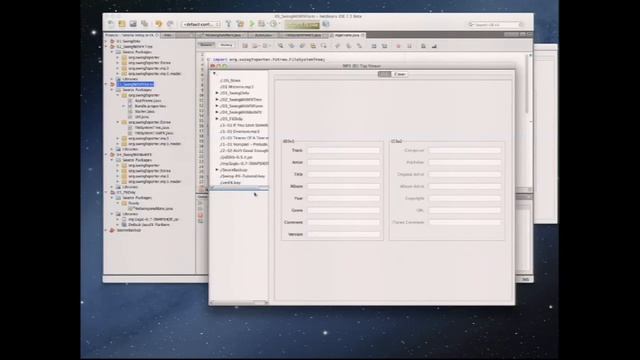
Task: Switch to the History view in the editor
Action: coord(226,45)
